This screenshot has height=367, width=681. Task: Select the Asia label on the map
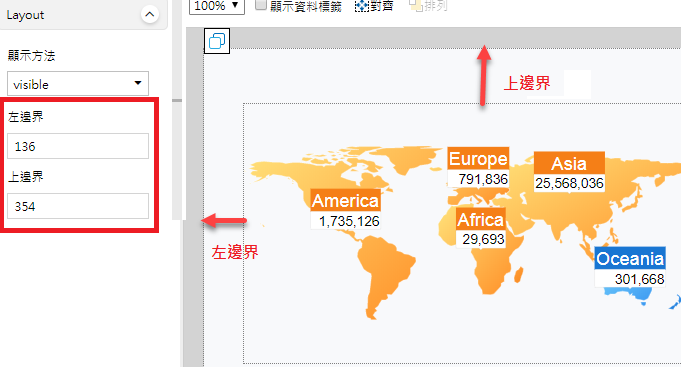pyautogui.click(x=569, y=163)
